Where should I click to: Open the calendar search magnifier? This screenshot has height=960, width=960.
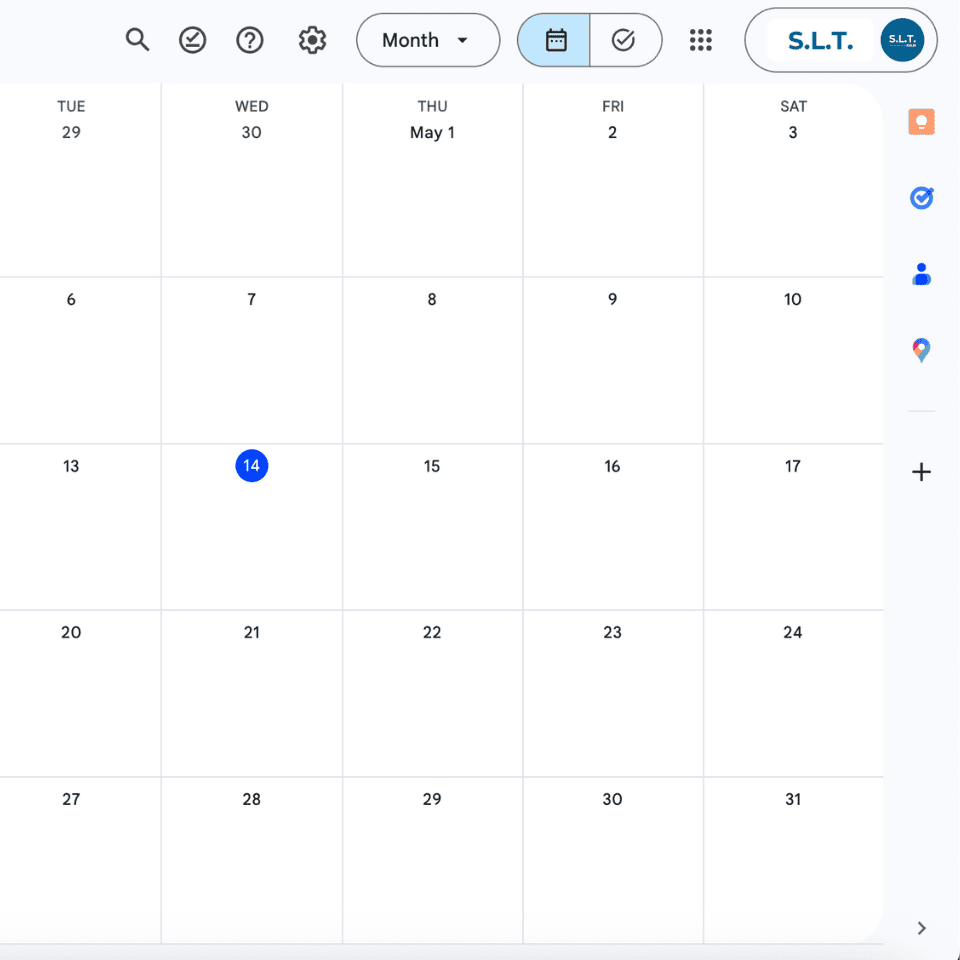pyautogui.click(x=137, y=40)
